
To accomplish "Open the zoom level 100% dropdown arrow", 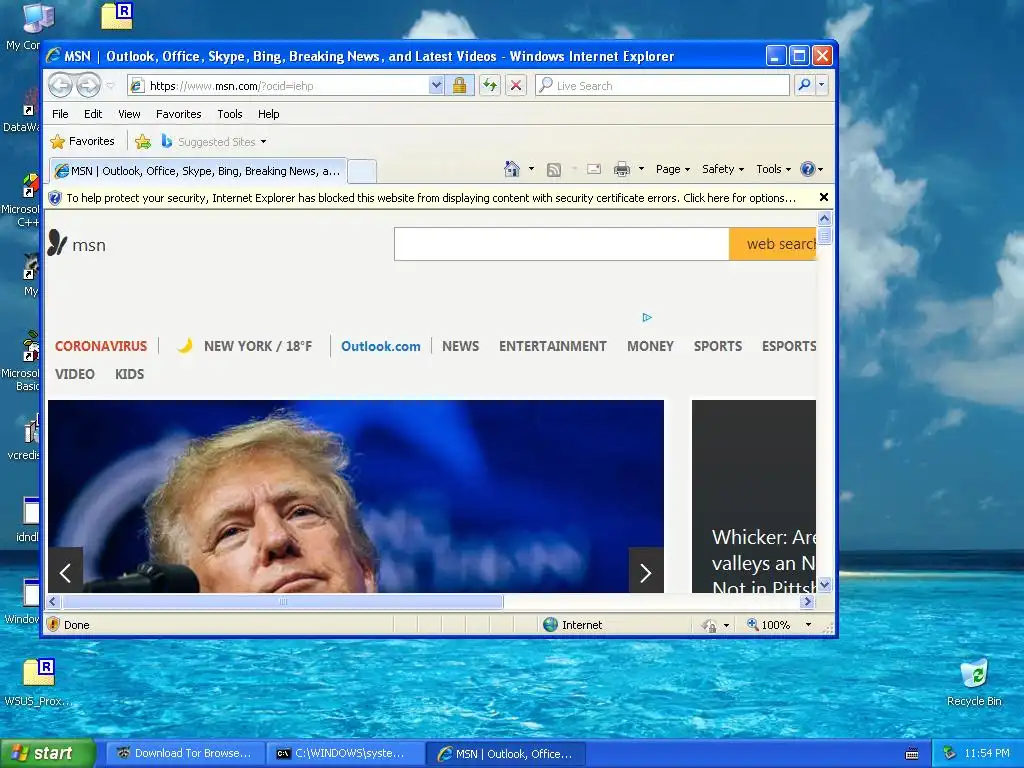I will [x=808, y=624].
